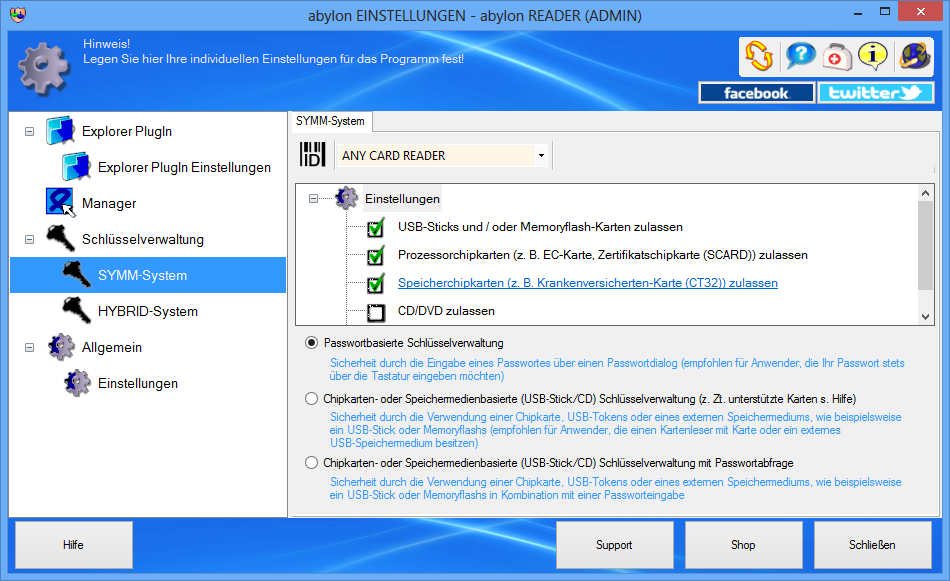Select Allgemein tree item

point(112,348)
